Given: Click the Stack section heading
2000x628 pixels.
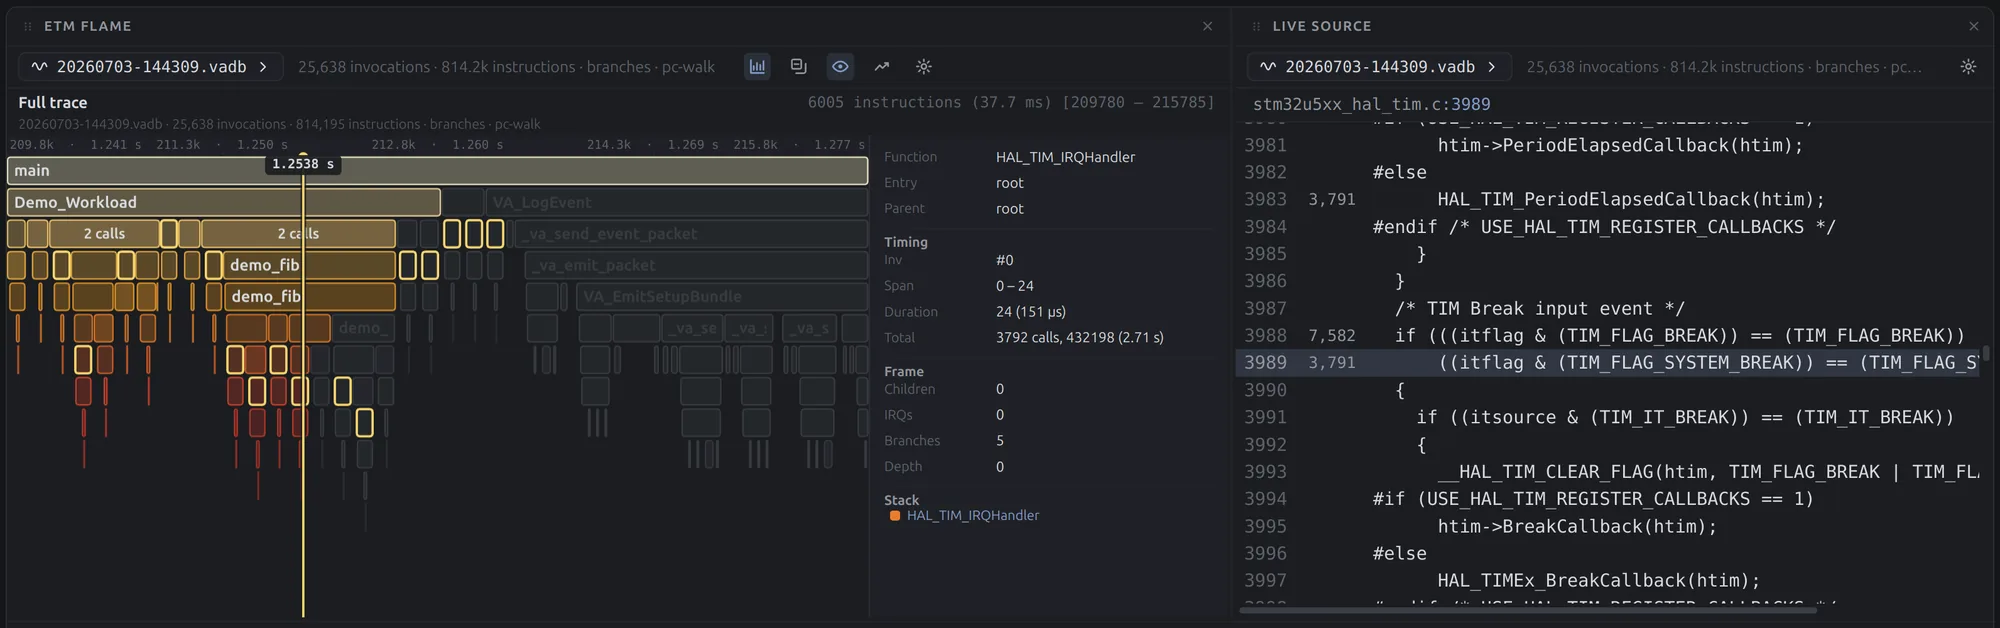Looking at the screenshot, I should pos(901,500).
